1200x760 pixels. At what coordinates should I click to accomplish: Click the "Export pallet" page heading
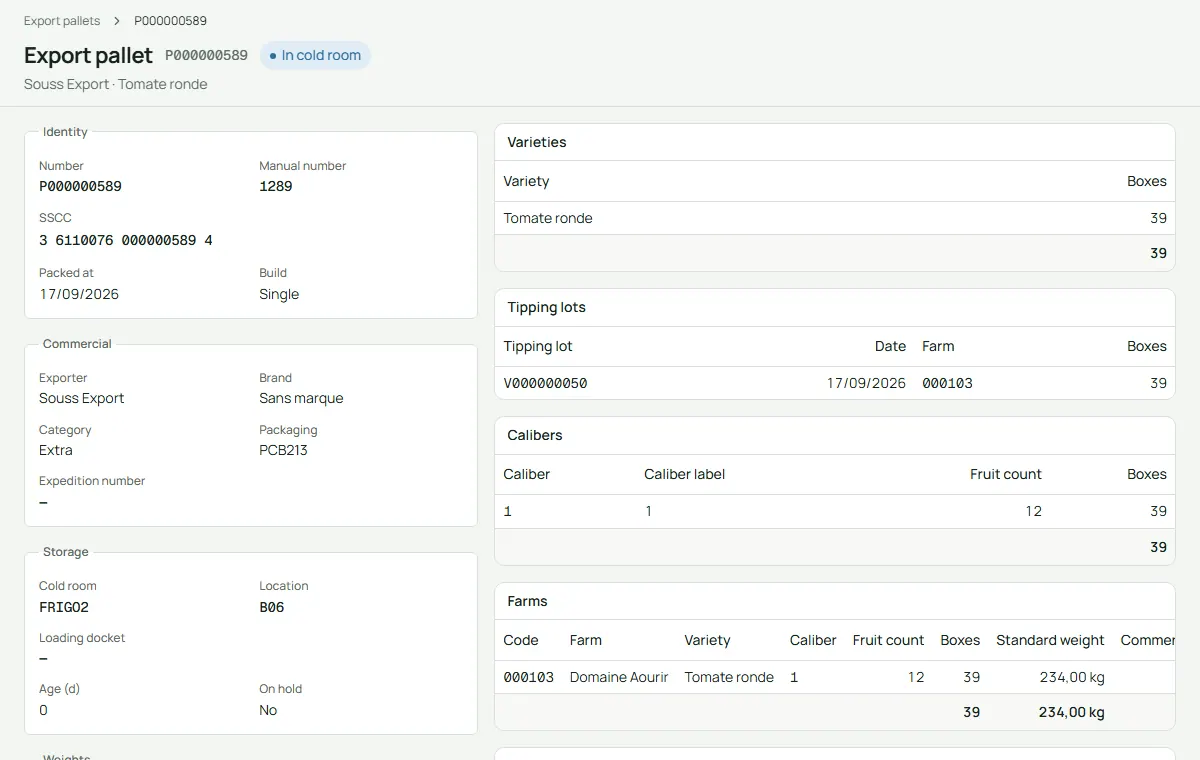[88, 55]
